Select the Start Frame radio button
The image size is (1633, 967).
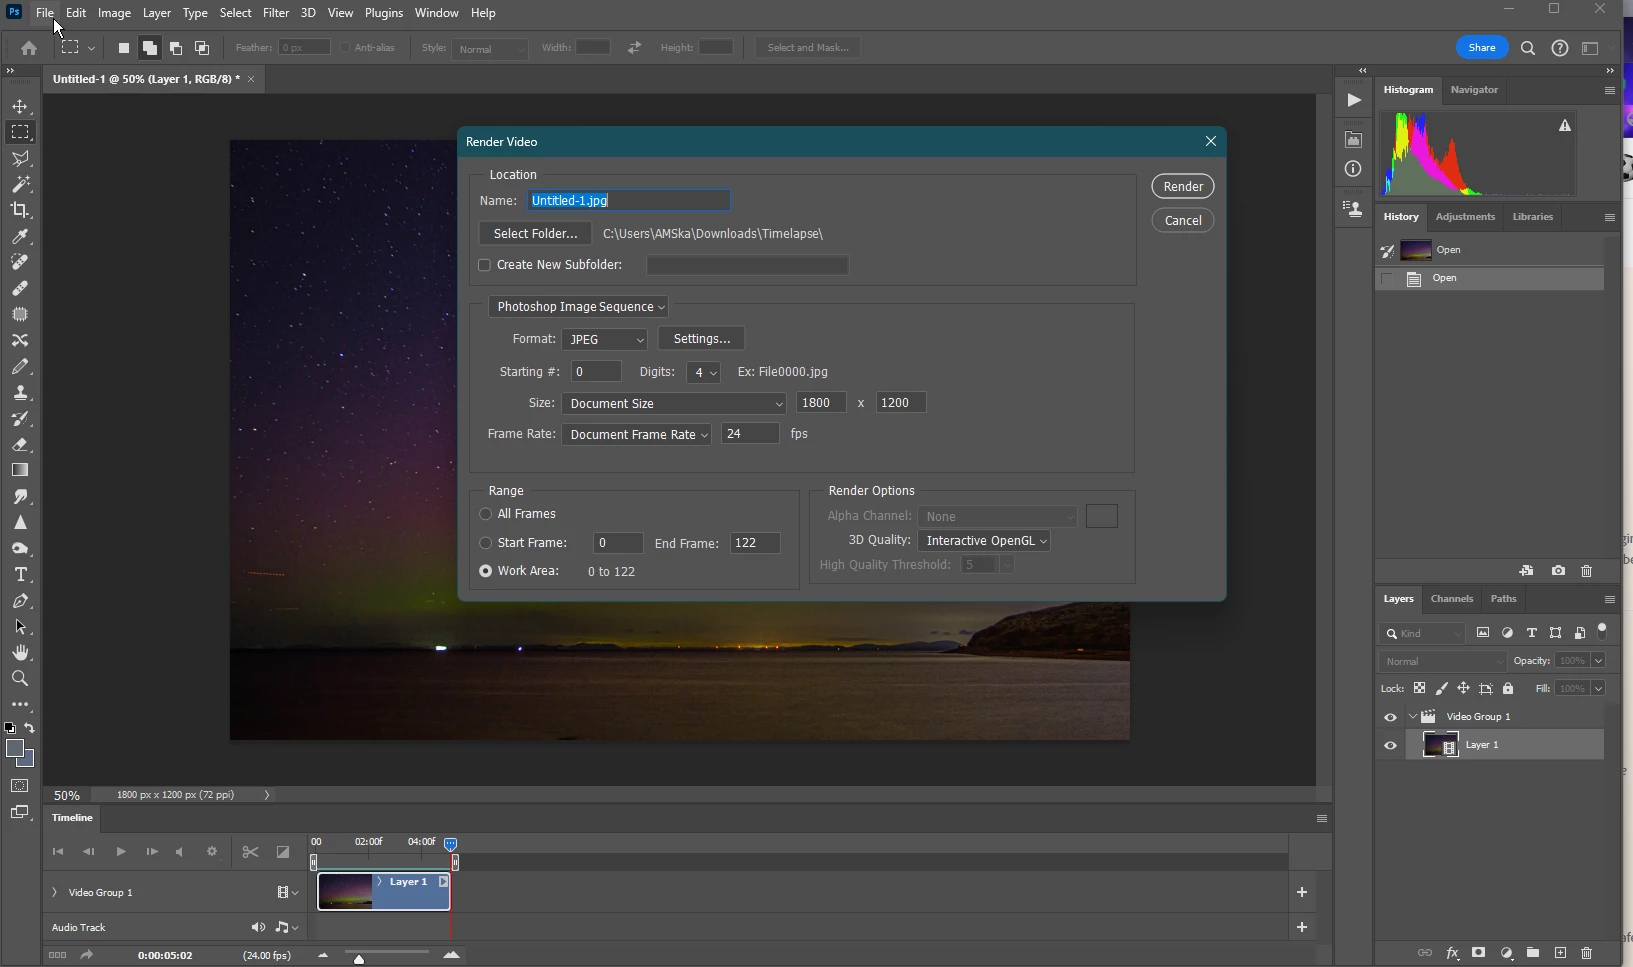486,543
